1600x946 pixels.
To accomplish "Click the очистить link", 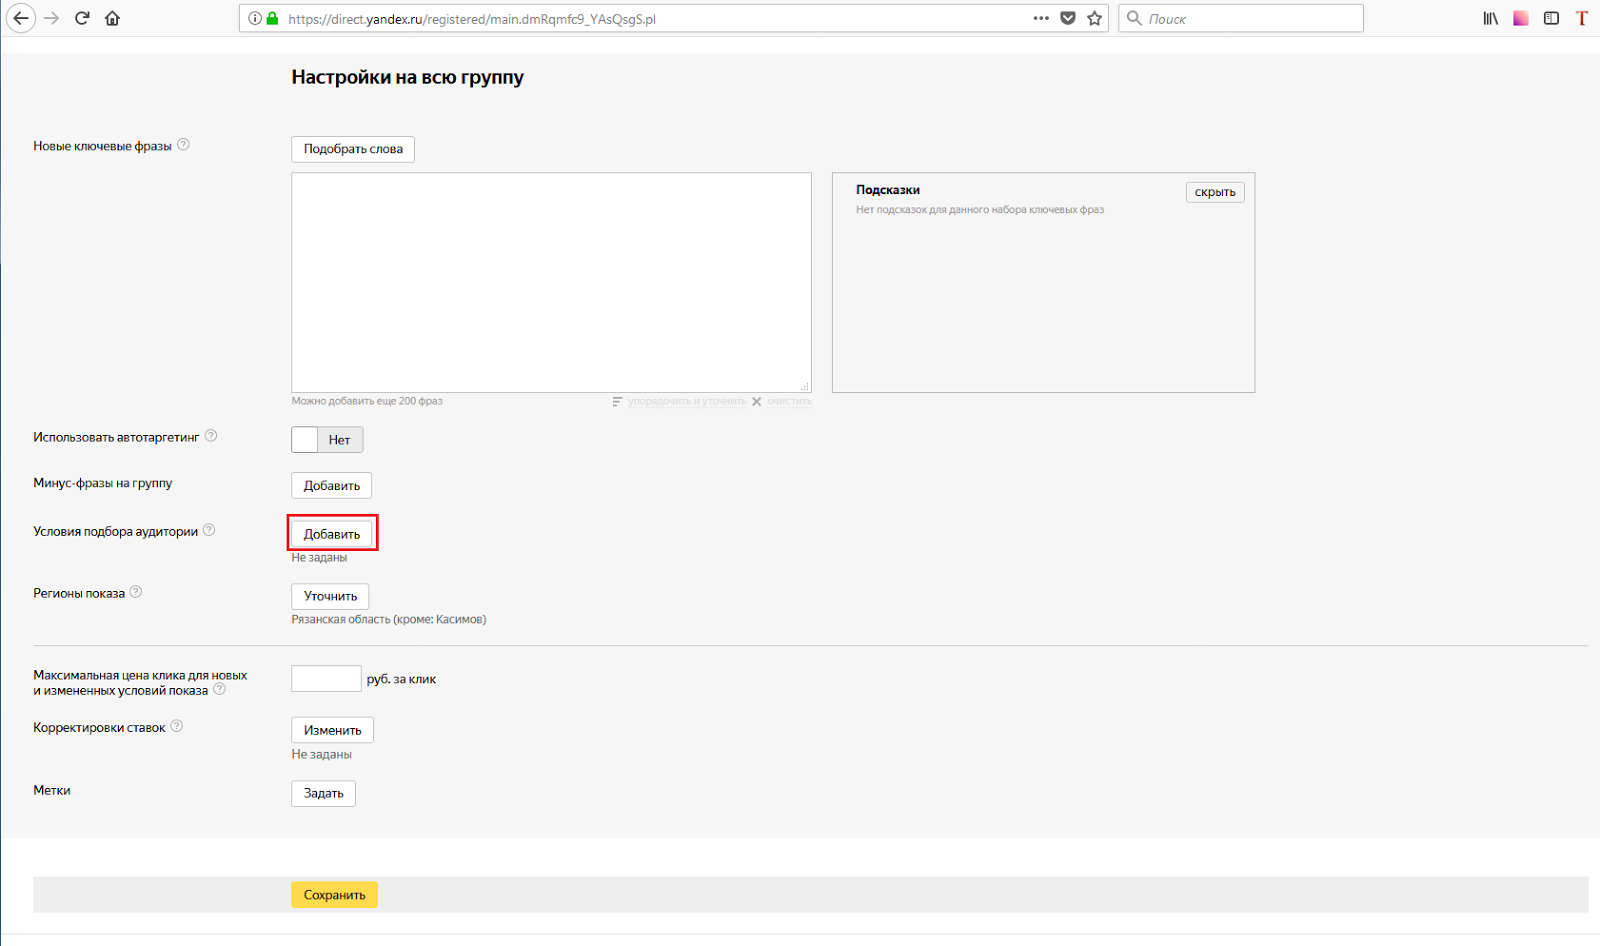I will 790,402.
